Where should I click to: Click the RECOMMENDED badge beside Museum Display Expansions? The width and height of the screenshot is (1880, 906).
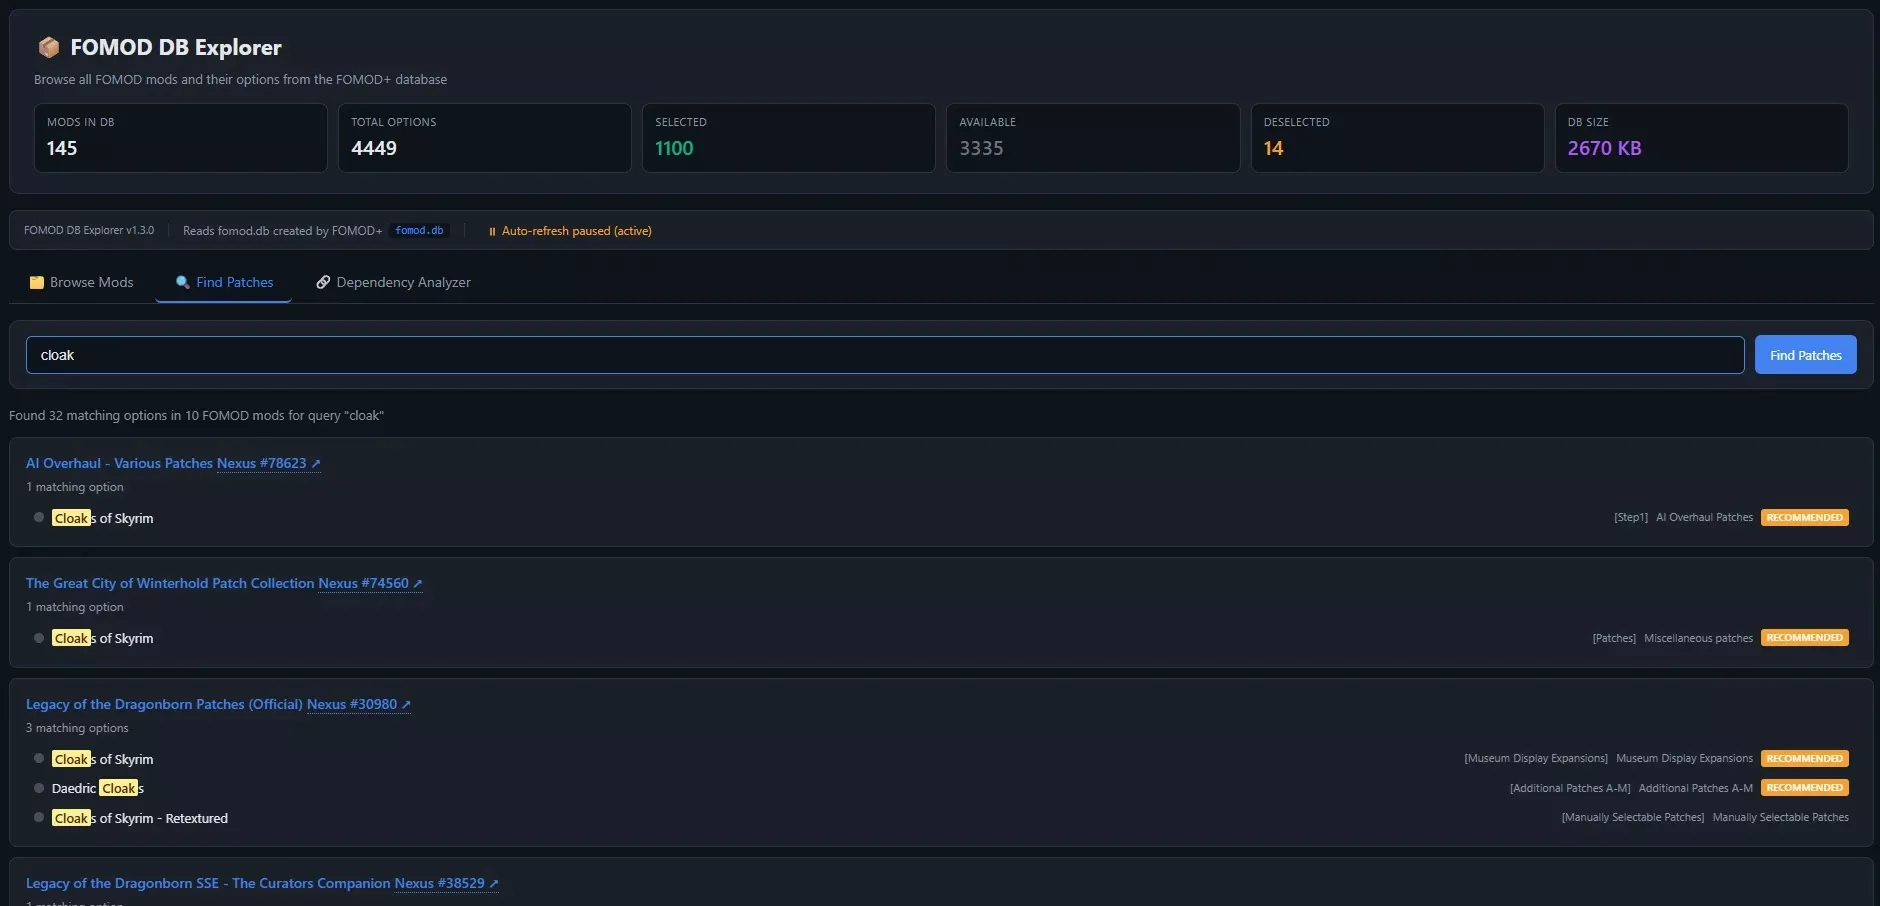tap(1804, 759)
